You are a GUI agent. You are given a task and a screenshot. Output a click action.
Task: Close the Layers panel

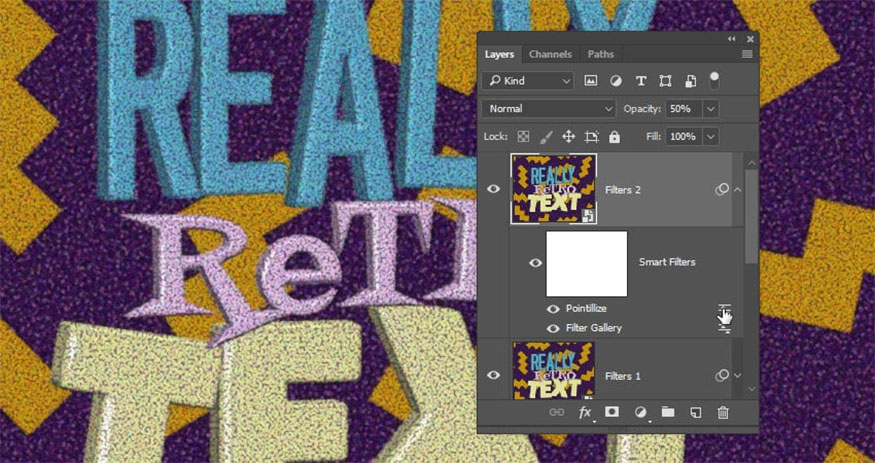tap(750, 38)
